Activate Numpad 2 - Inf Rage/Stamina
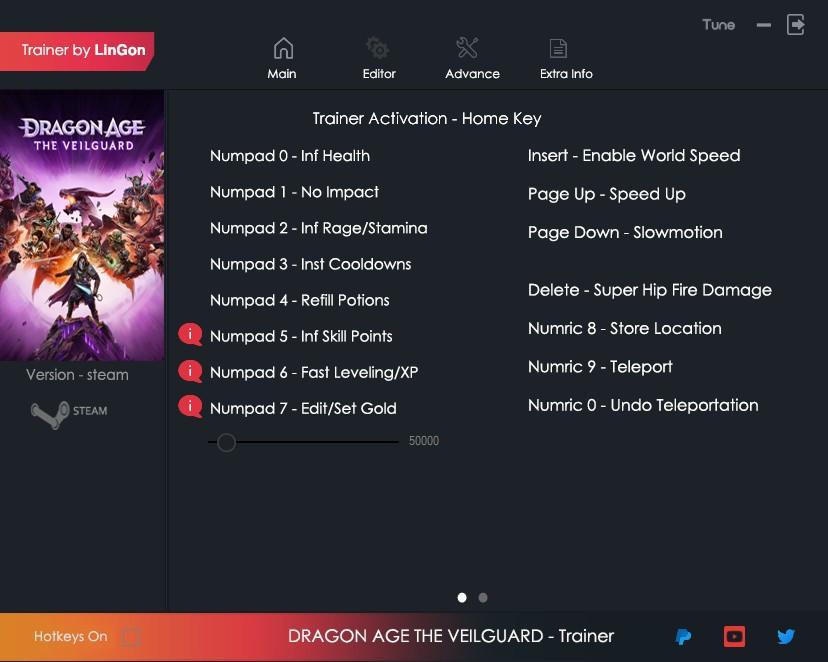 (318, 228)
